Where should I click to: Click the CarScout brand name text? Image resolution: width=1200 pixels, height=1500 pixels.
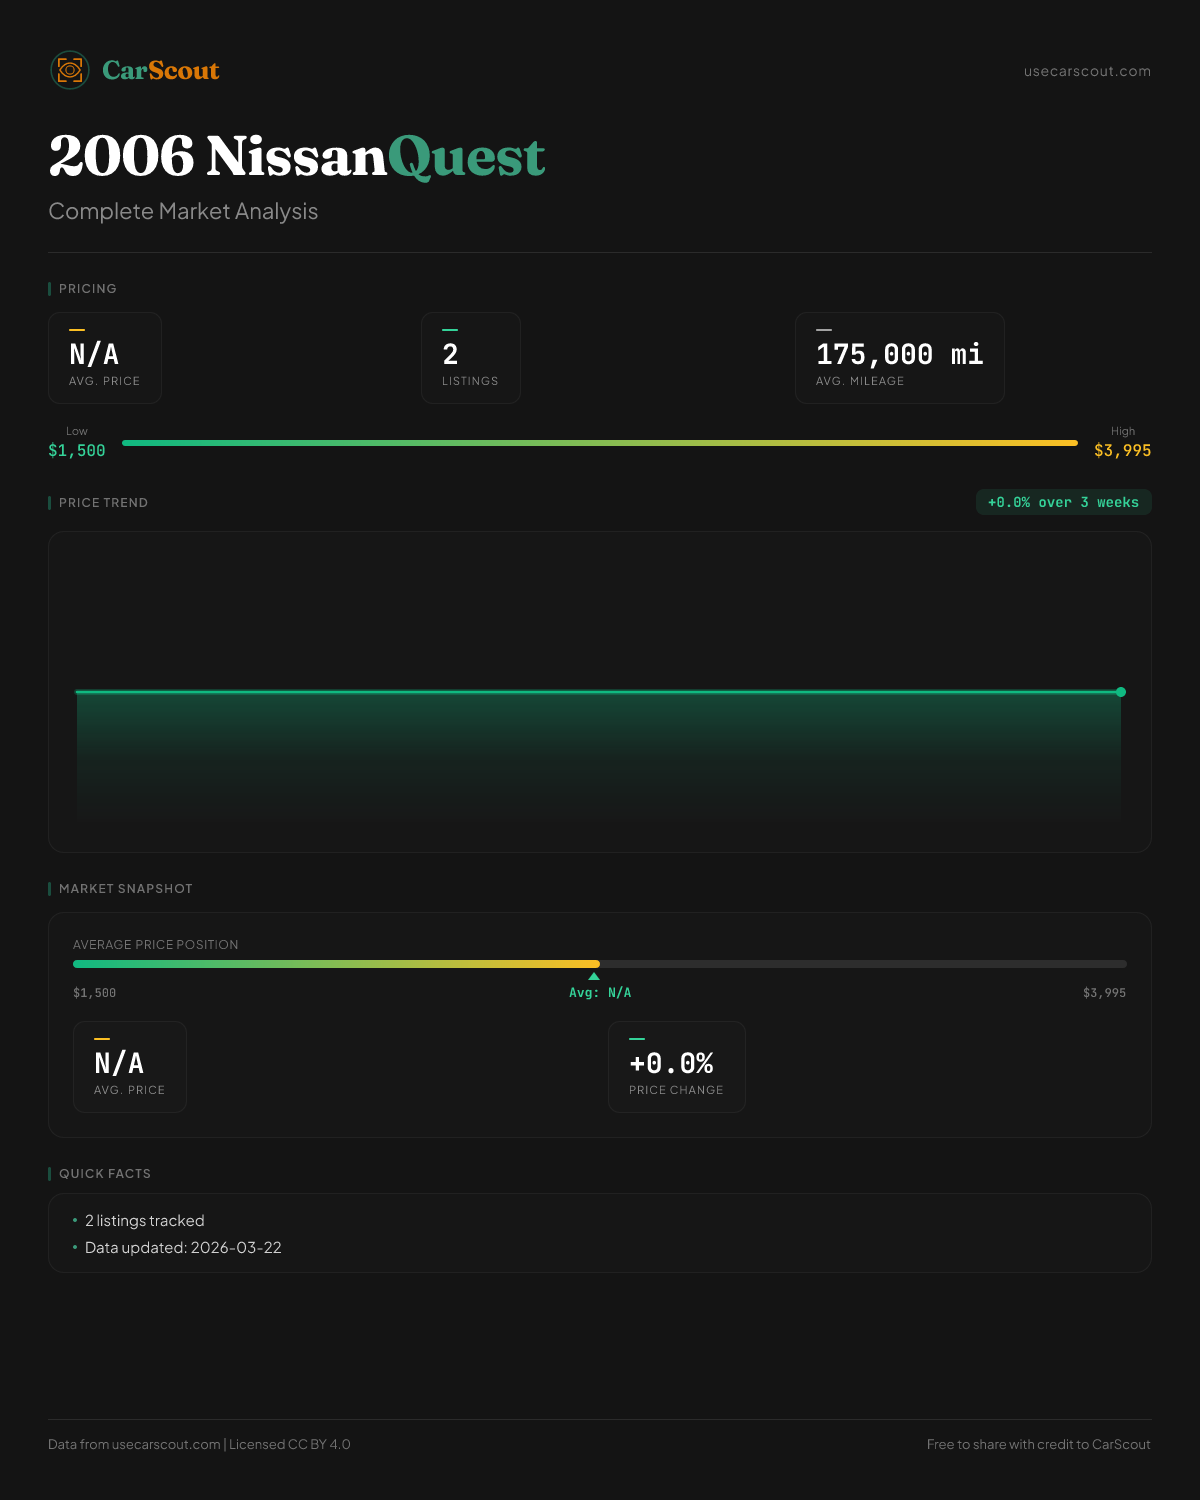click(x=160, y=70)
